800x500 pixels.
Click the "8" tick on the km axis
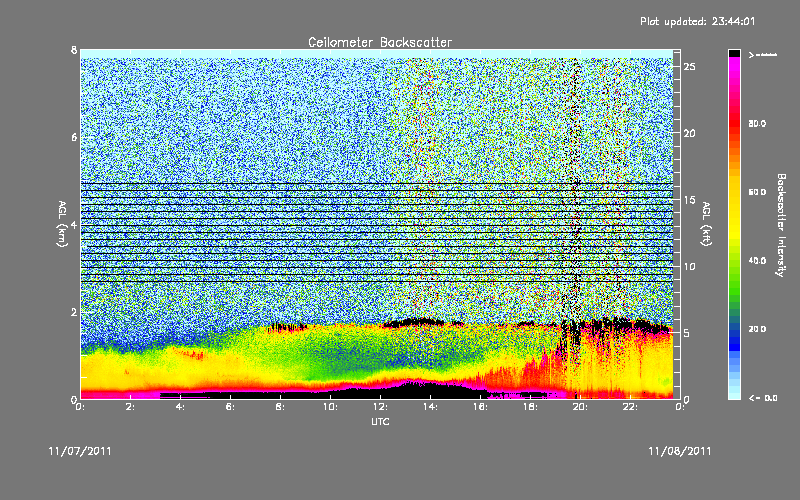(74, 50)
